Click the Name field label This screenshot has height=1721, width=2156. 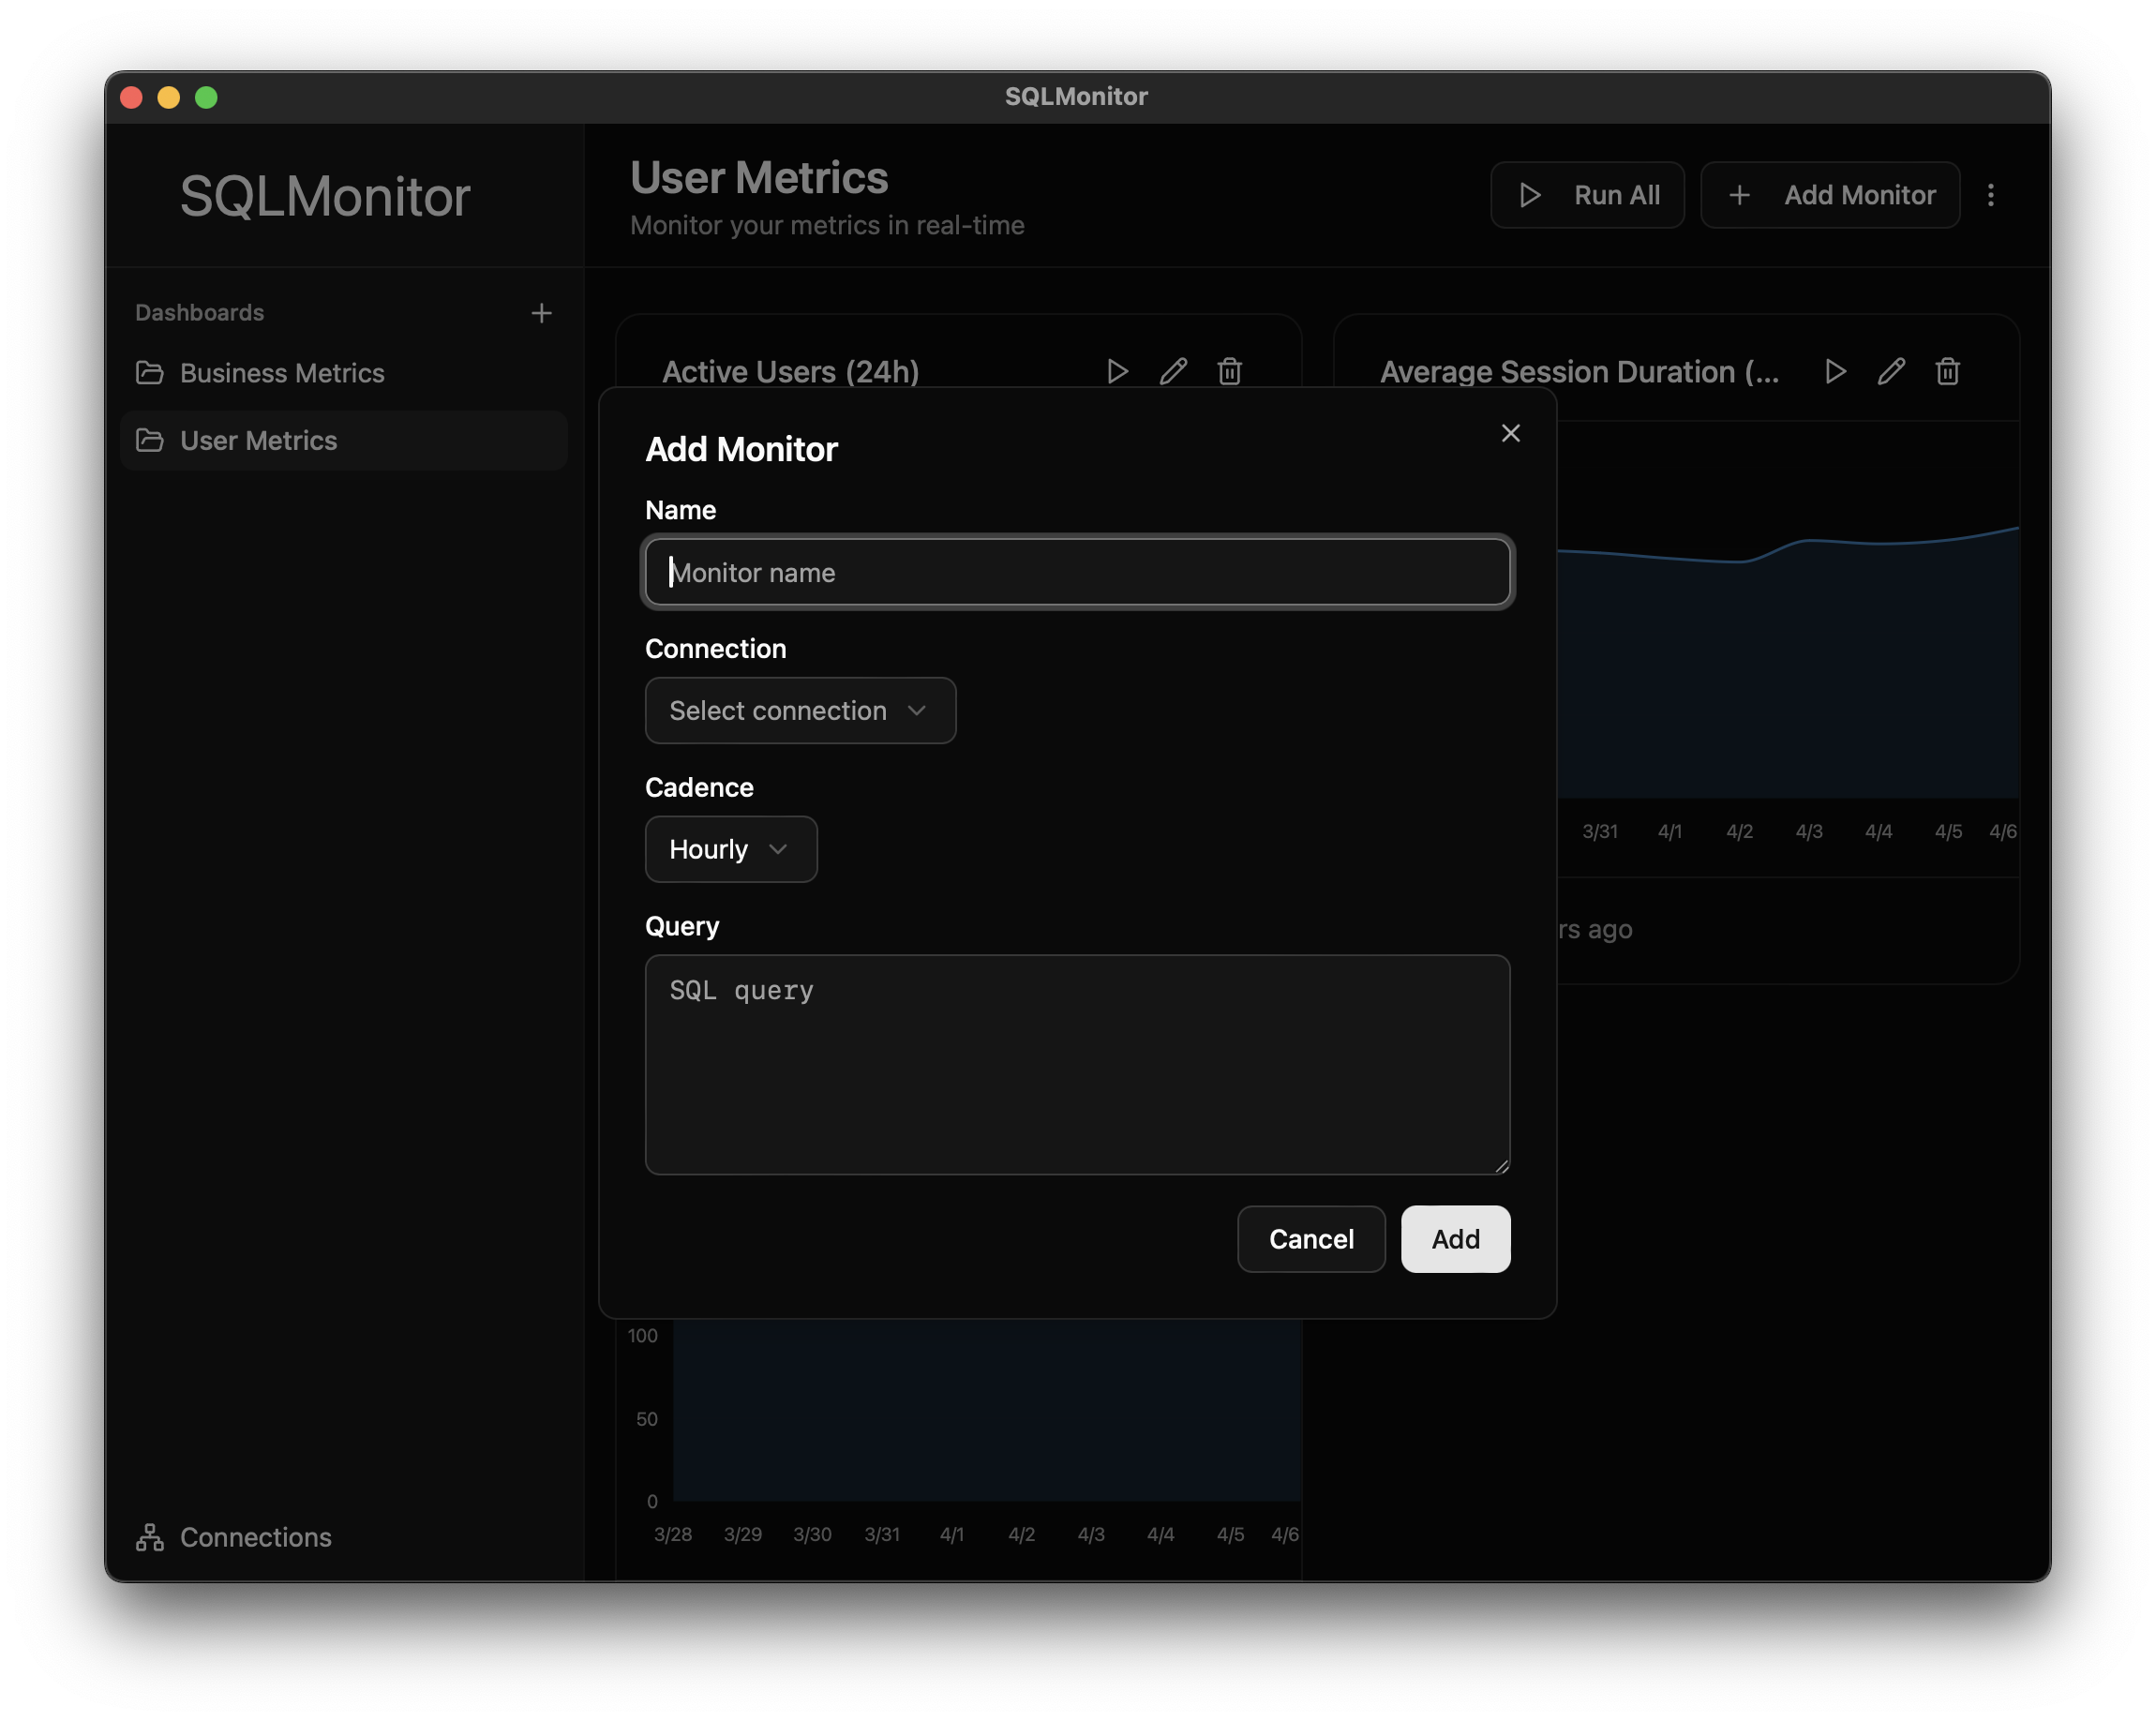[680, 510]
